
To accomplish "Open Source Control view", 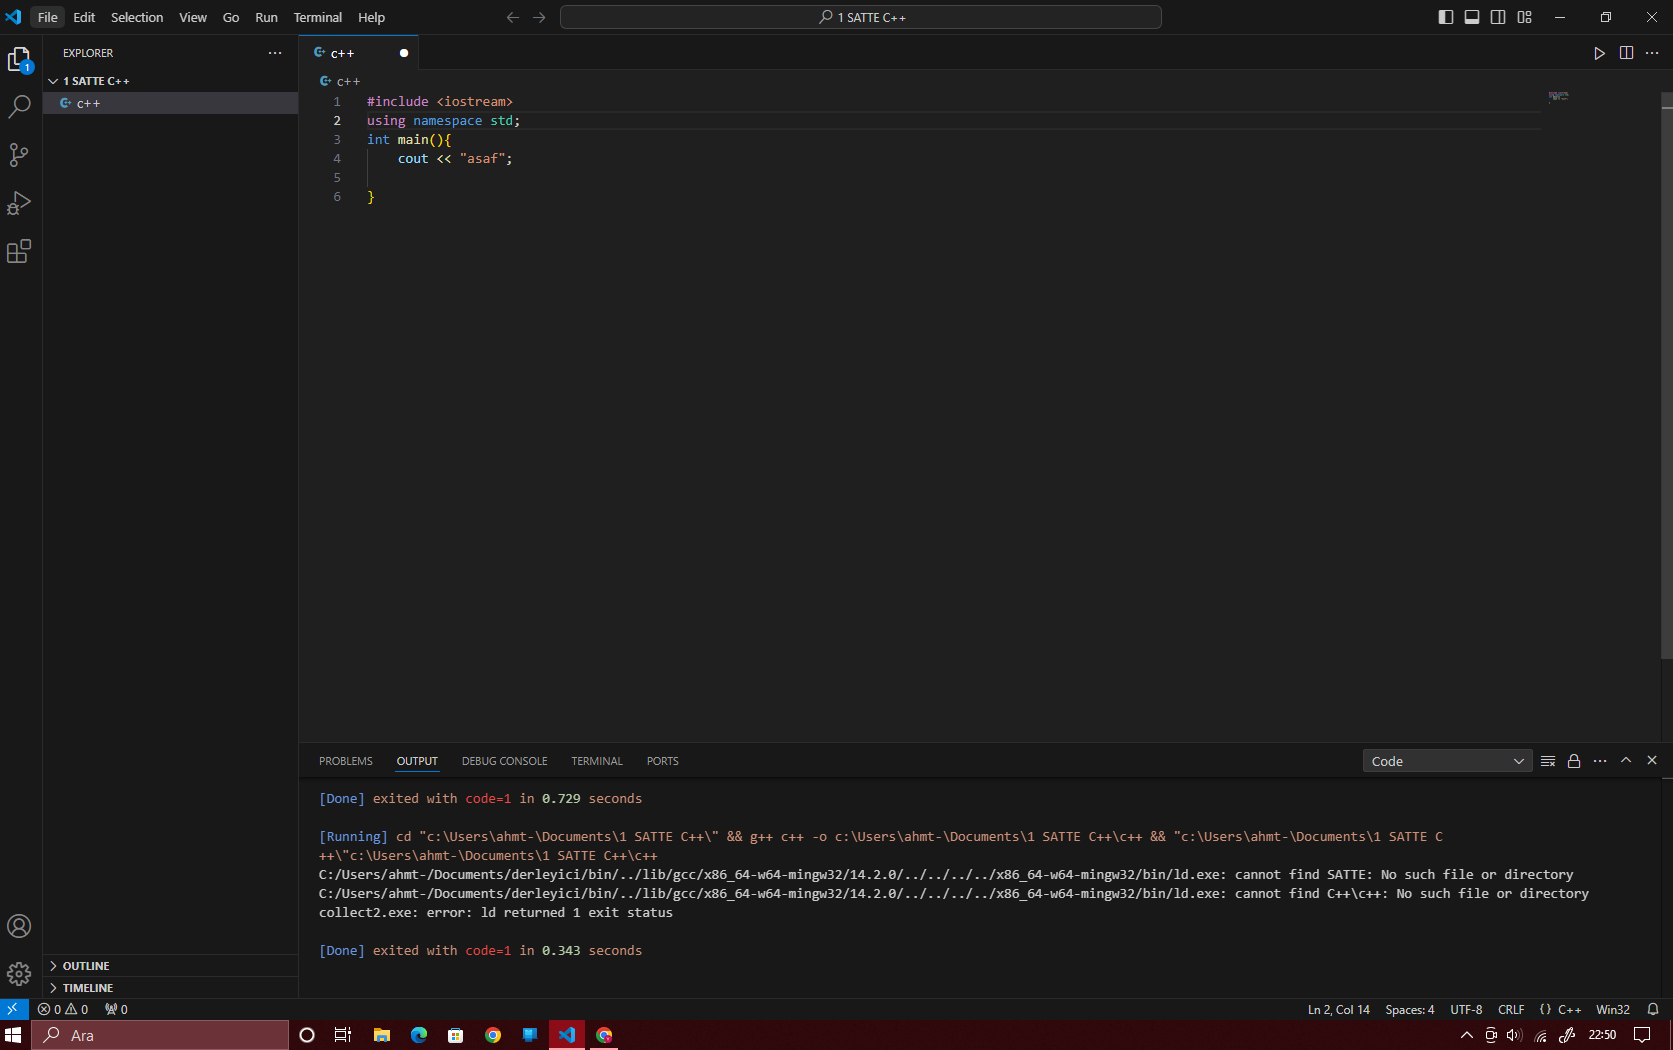I will pyautogui.click(x=19, y=155).
